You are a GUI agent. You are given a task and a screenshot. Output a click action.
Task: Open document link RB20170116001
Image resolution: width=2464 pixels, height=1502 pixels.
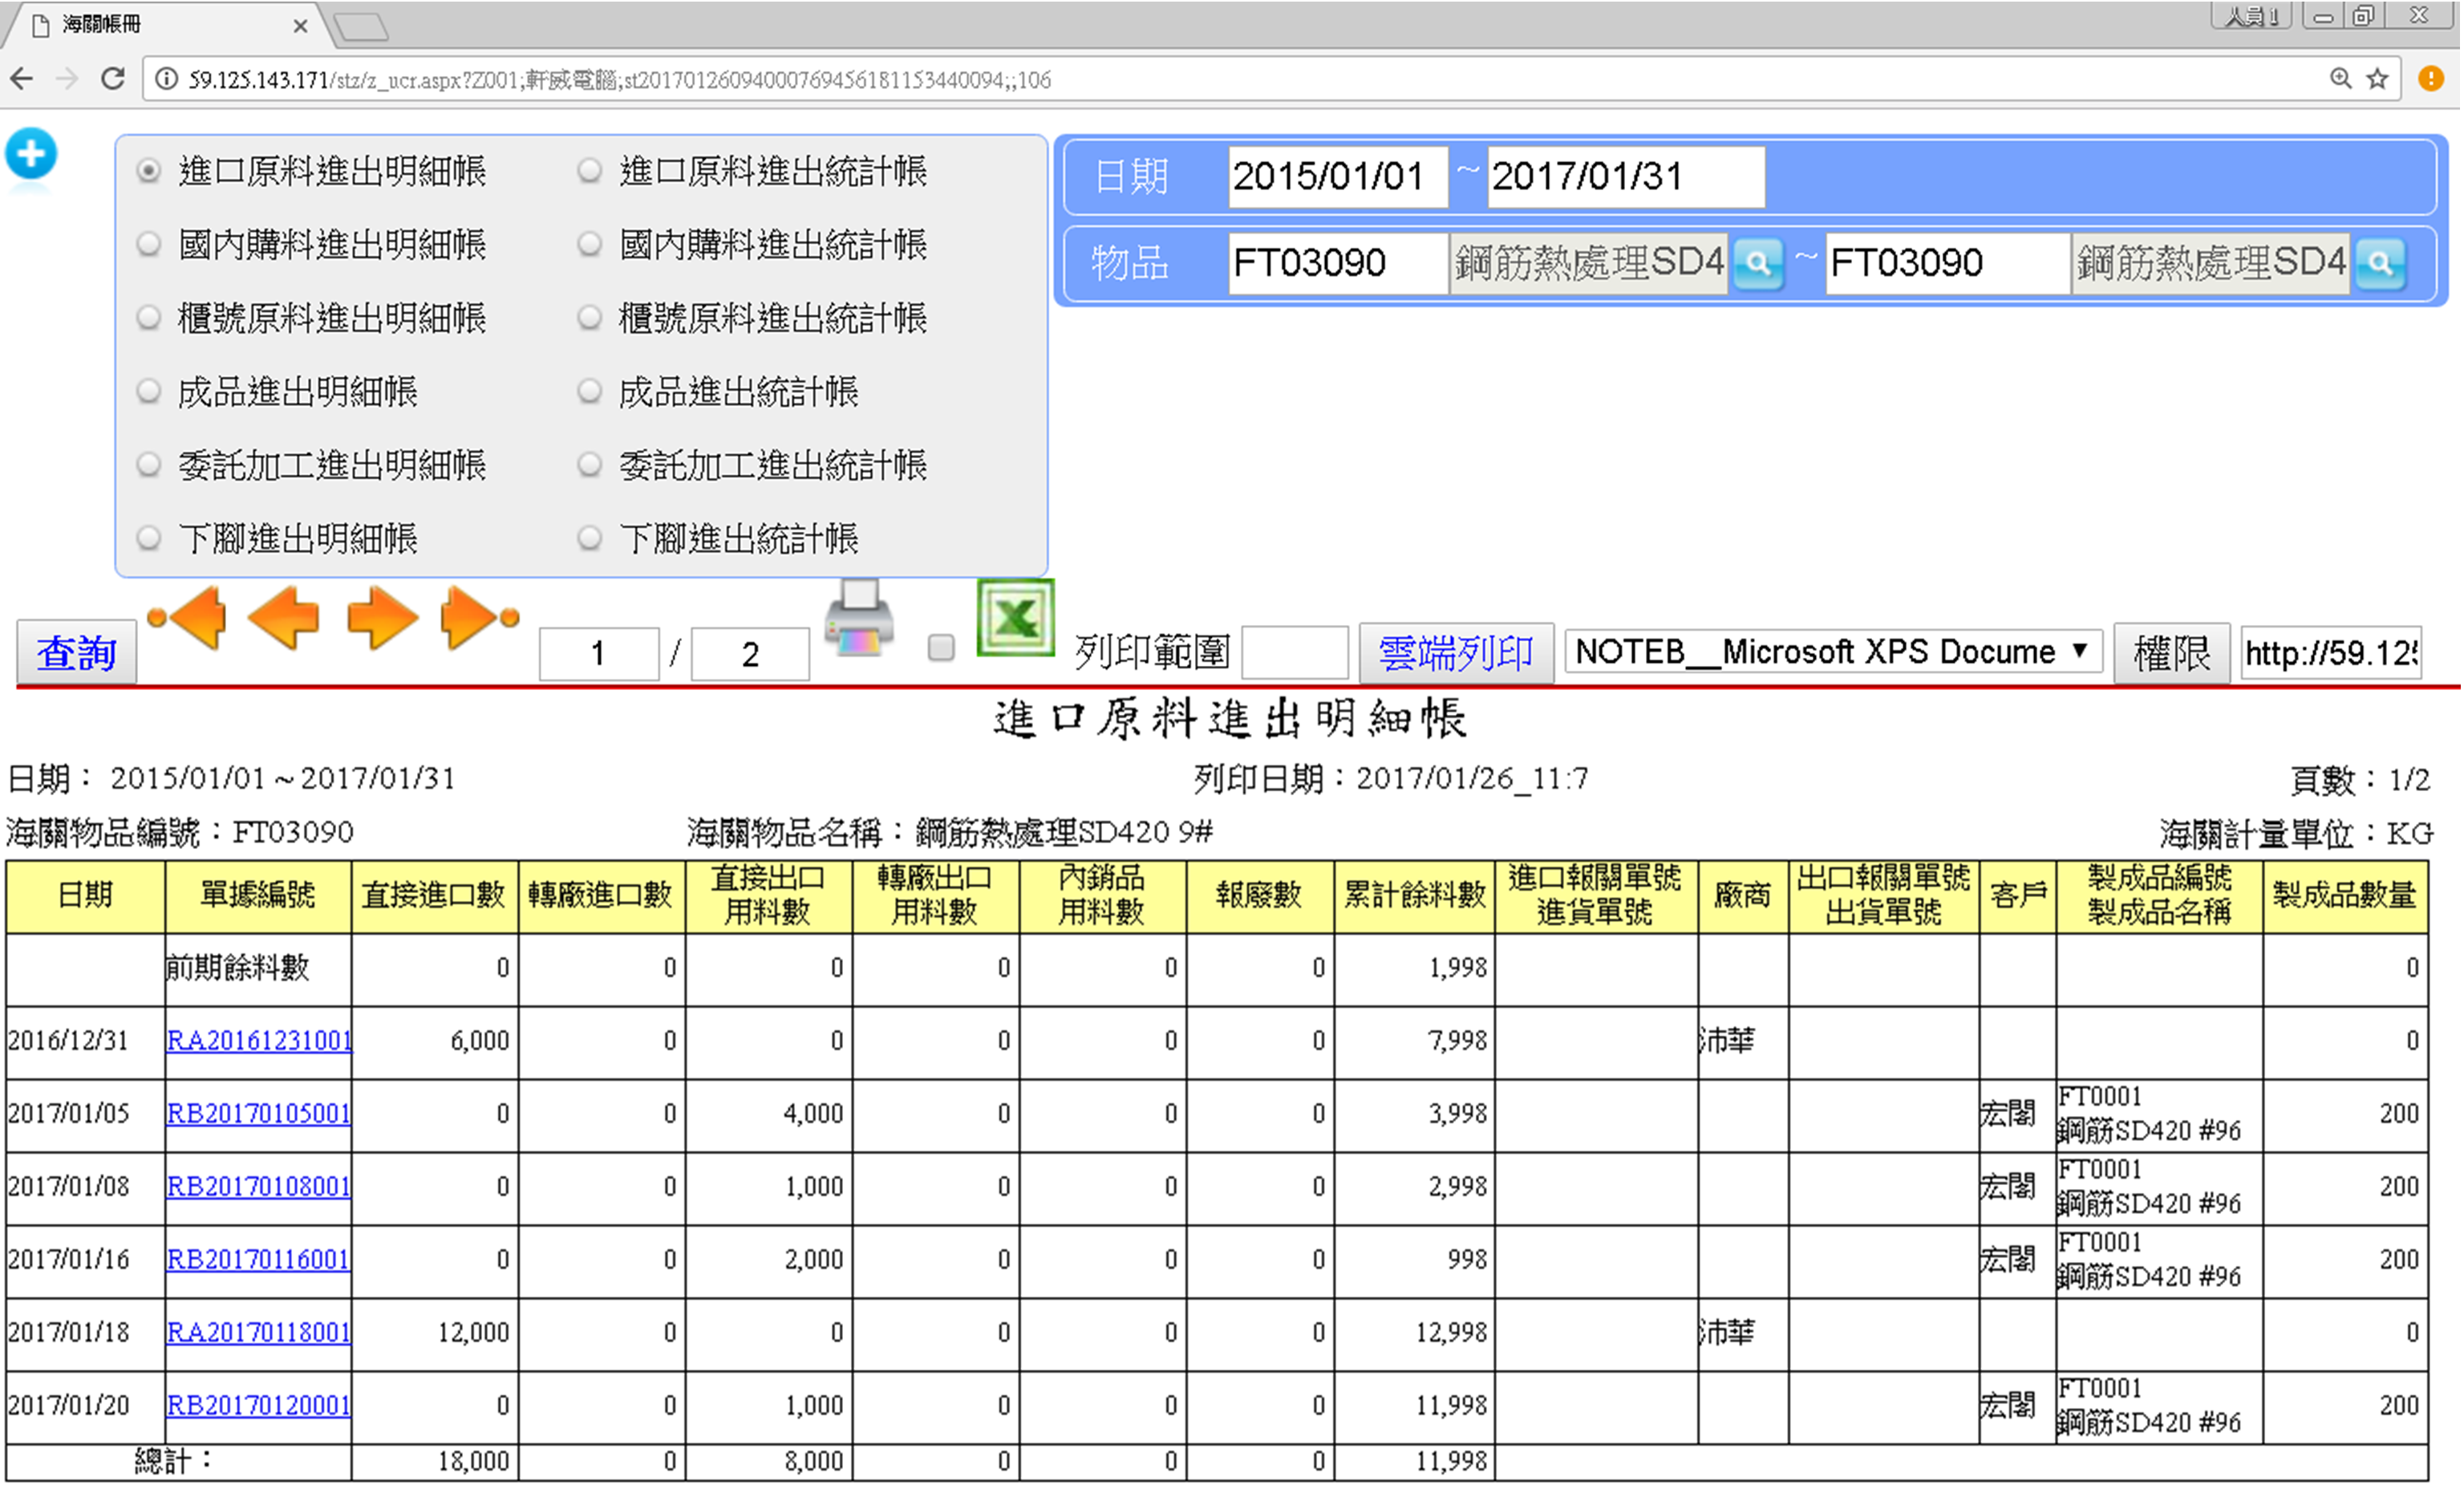259,1260
